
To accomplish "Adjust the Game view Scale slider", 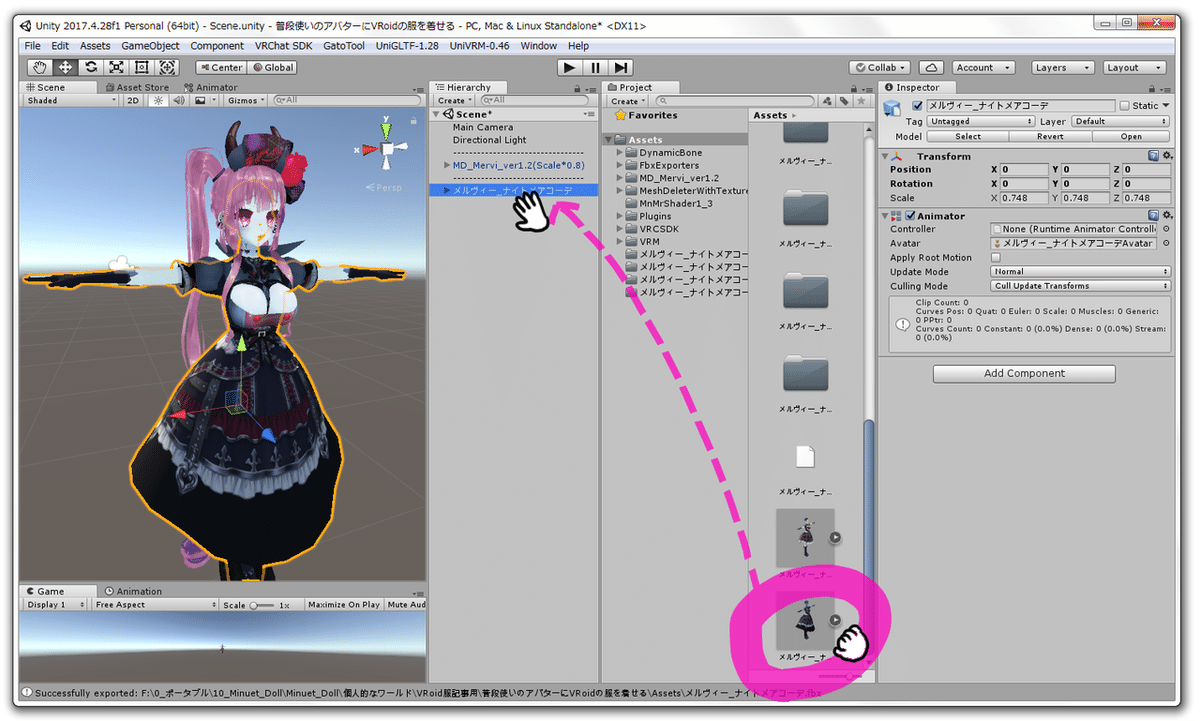I will coord(261,605).
